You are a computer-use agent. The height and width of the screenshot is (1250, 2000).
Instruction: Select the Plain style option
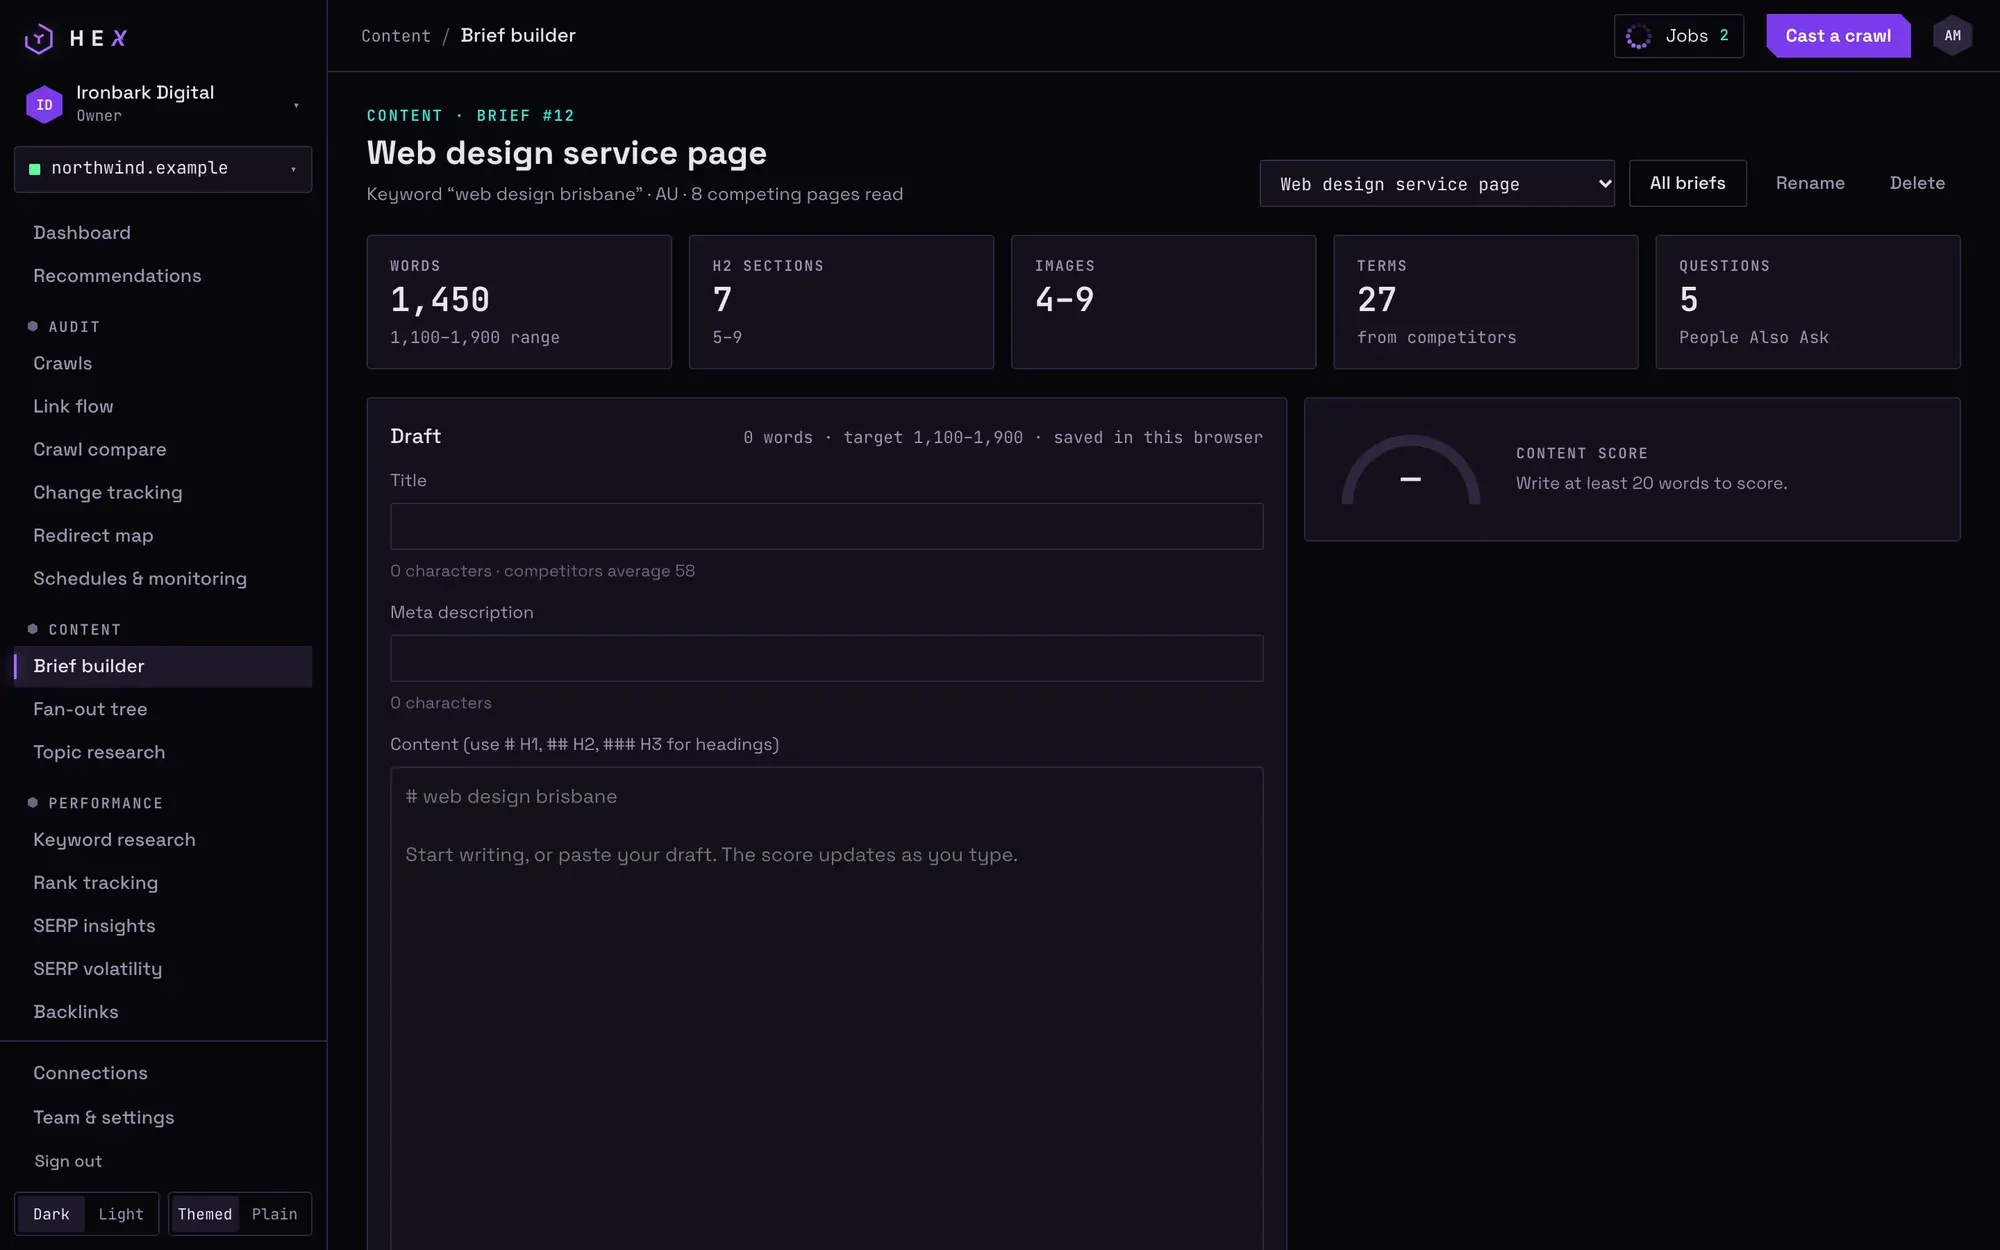(274, 1214)
